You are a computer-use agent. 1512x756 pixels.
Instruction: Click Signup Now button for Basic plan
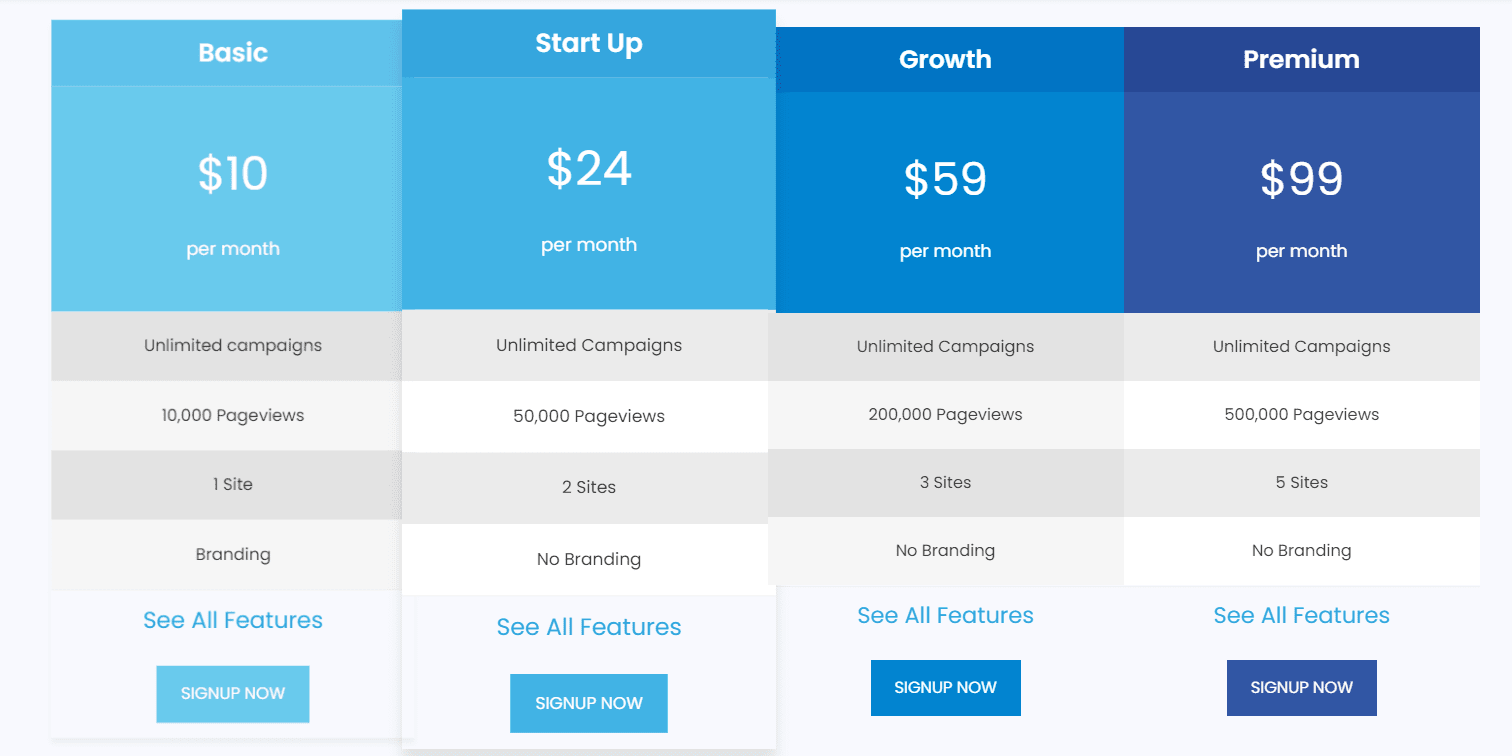232,693
